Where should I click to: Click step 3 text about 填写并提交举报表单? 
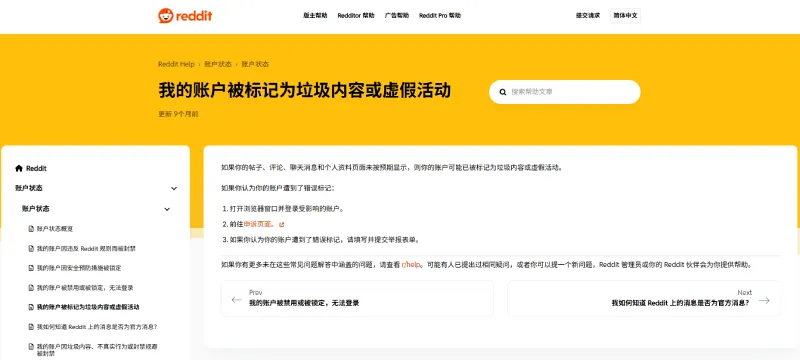point(325,240)
